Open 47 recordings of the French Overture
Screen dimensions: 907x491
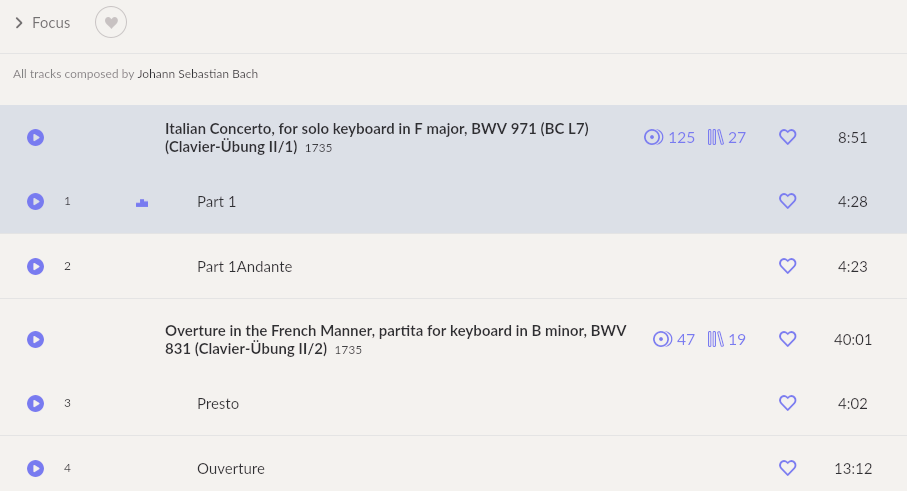[x=674, y=339]
